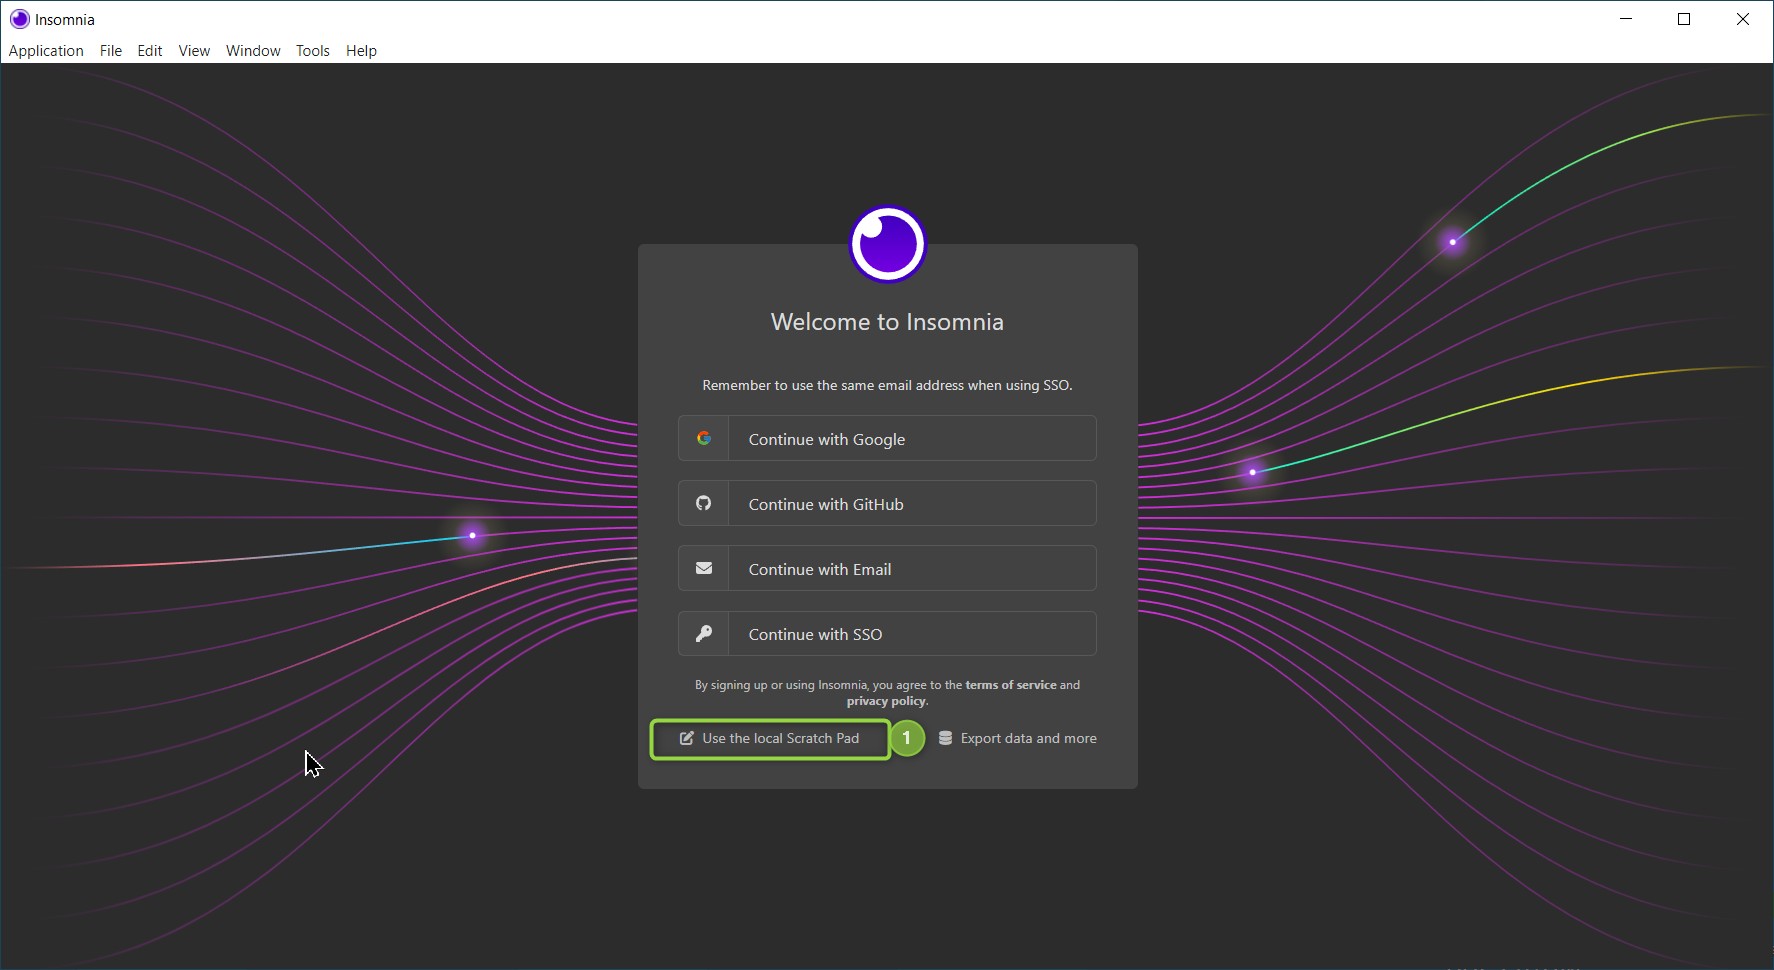Click Export data and more
The height and width of the screenshot is (970, 1774).
click(x=1017, y=738)
